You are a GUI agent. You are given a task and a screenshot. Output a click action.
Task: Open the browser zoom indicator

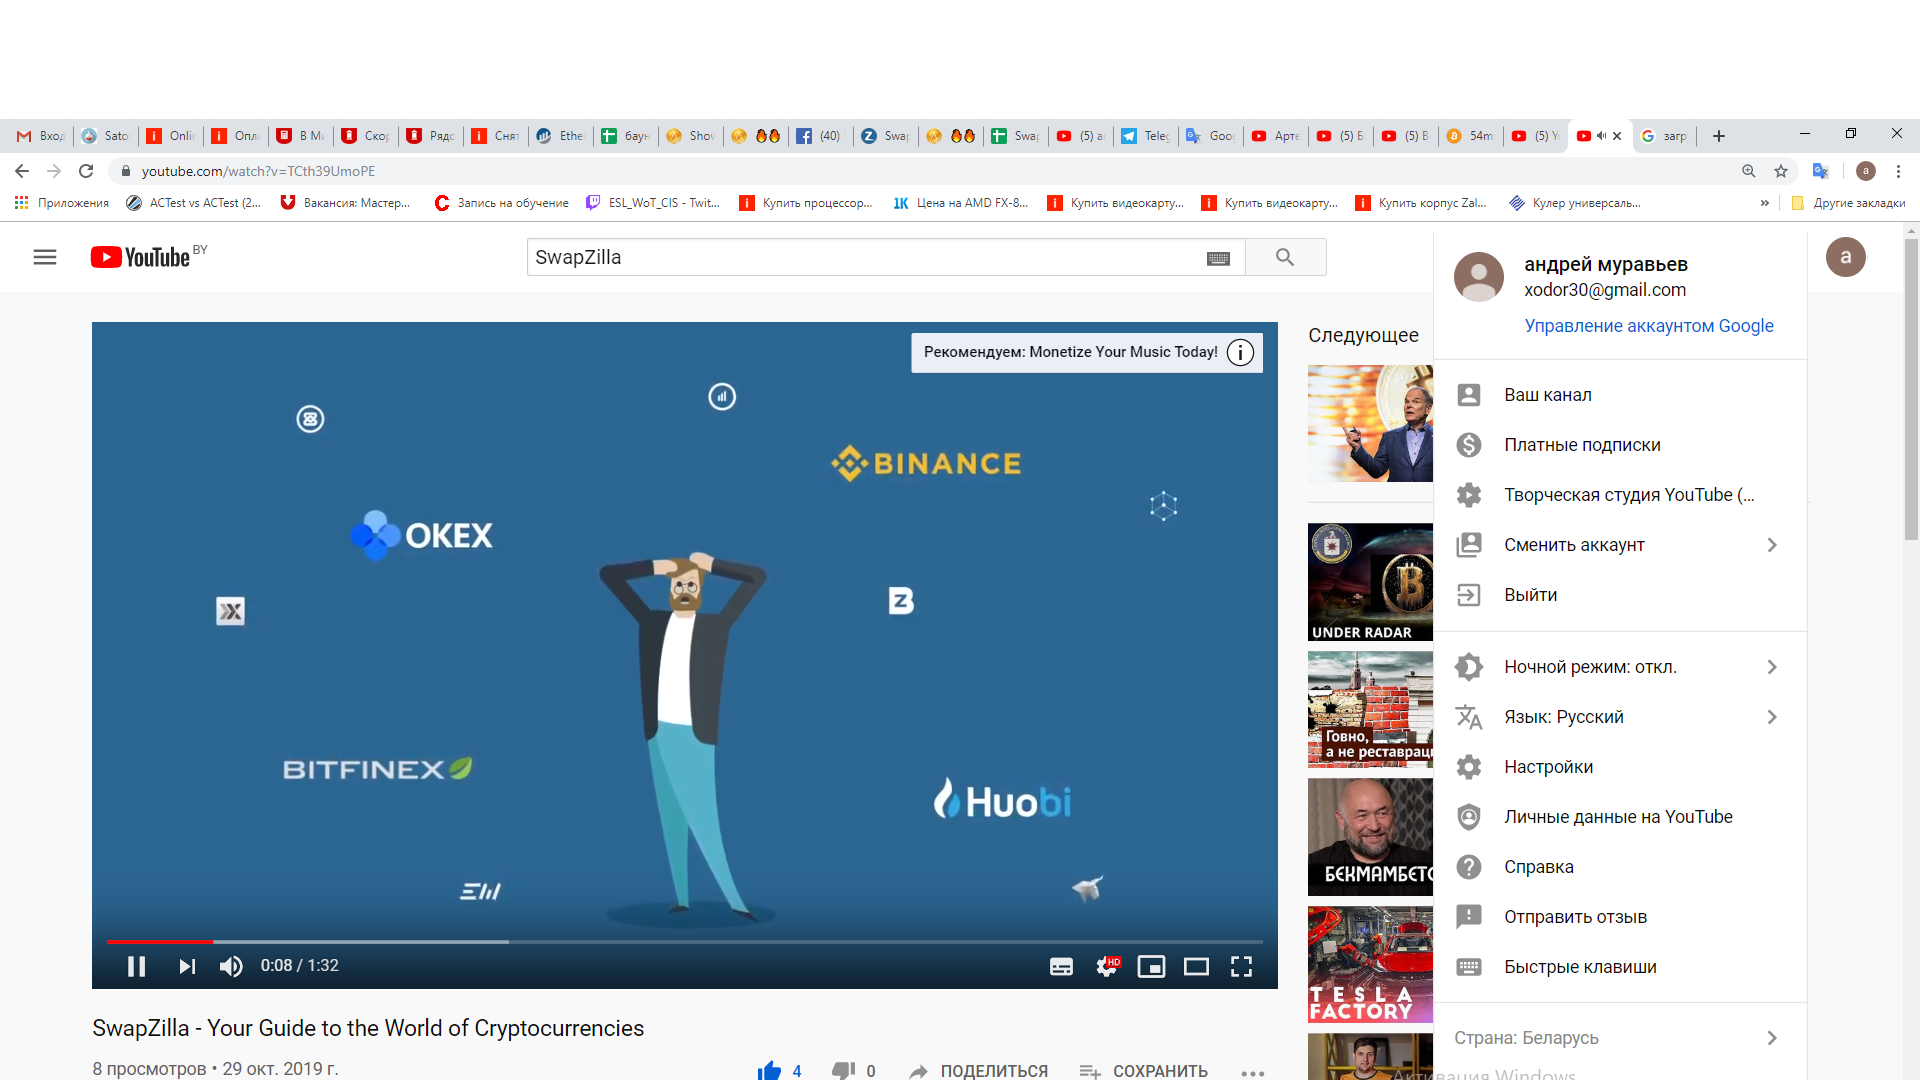coord(1749,171)
